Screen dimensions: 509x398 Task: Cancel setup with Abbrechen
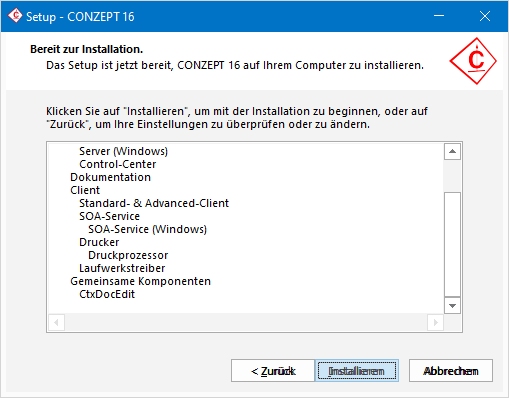[451, 371]
